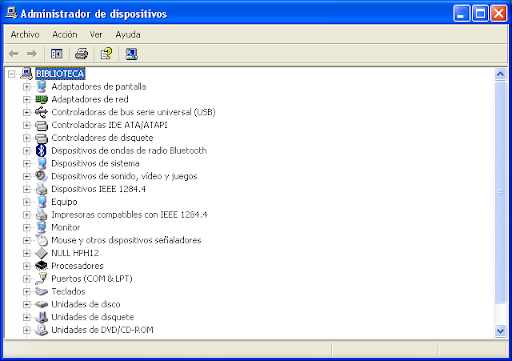Select the NULL HPH12 diamond icon
The height and width of the screenshot is (361, 512).
click(41, 253)
